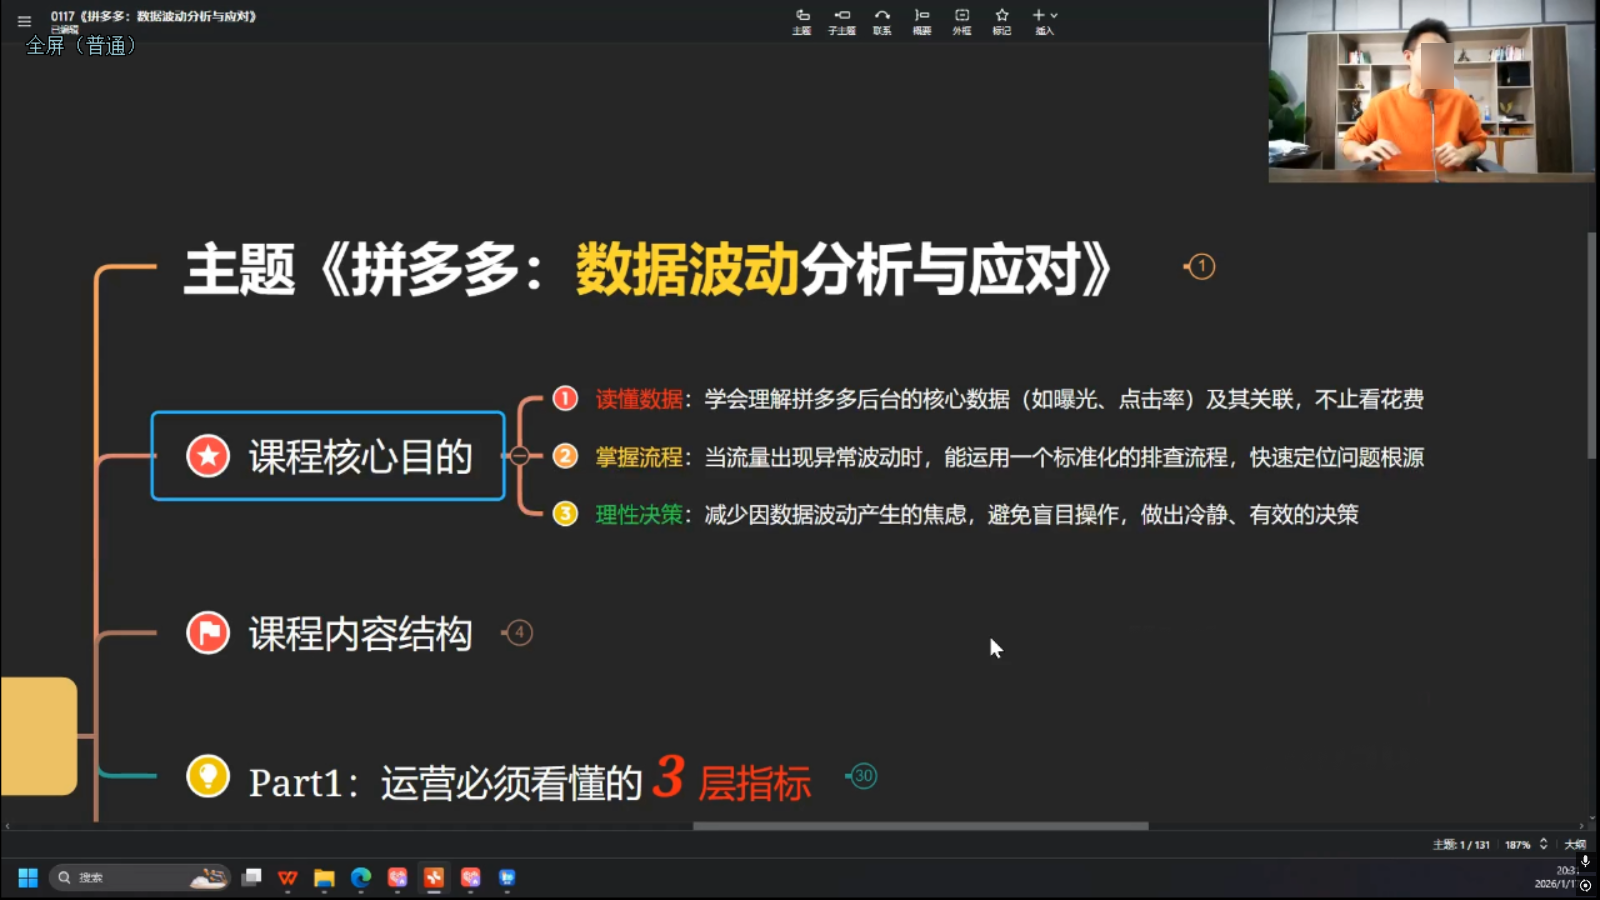Increase zoom with the 187% stepper arrows

coord(1543,843)
